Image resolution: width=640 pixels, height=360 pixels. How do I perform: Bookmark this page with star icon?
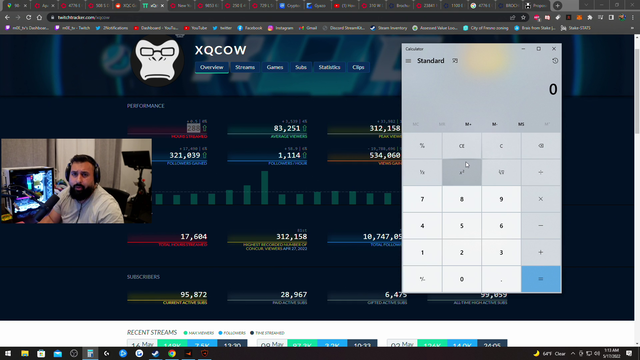(x=523, y=18)
